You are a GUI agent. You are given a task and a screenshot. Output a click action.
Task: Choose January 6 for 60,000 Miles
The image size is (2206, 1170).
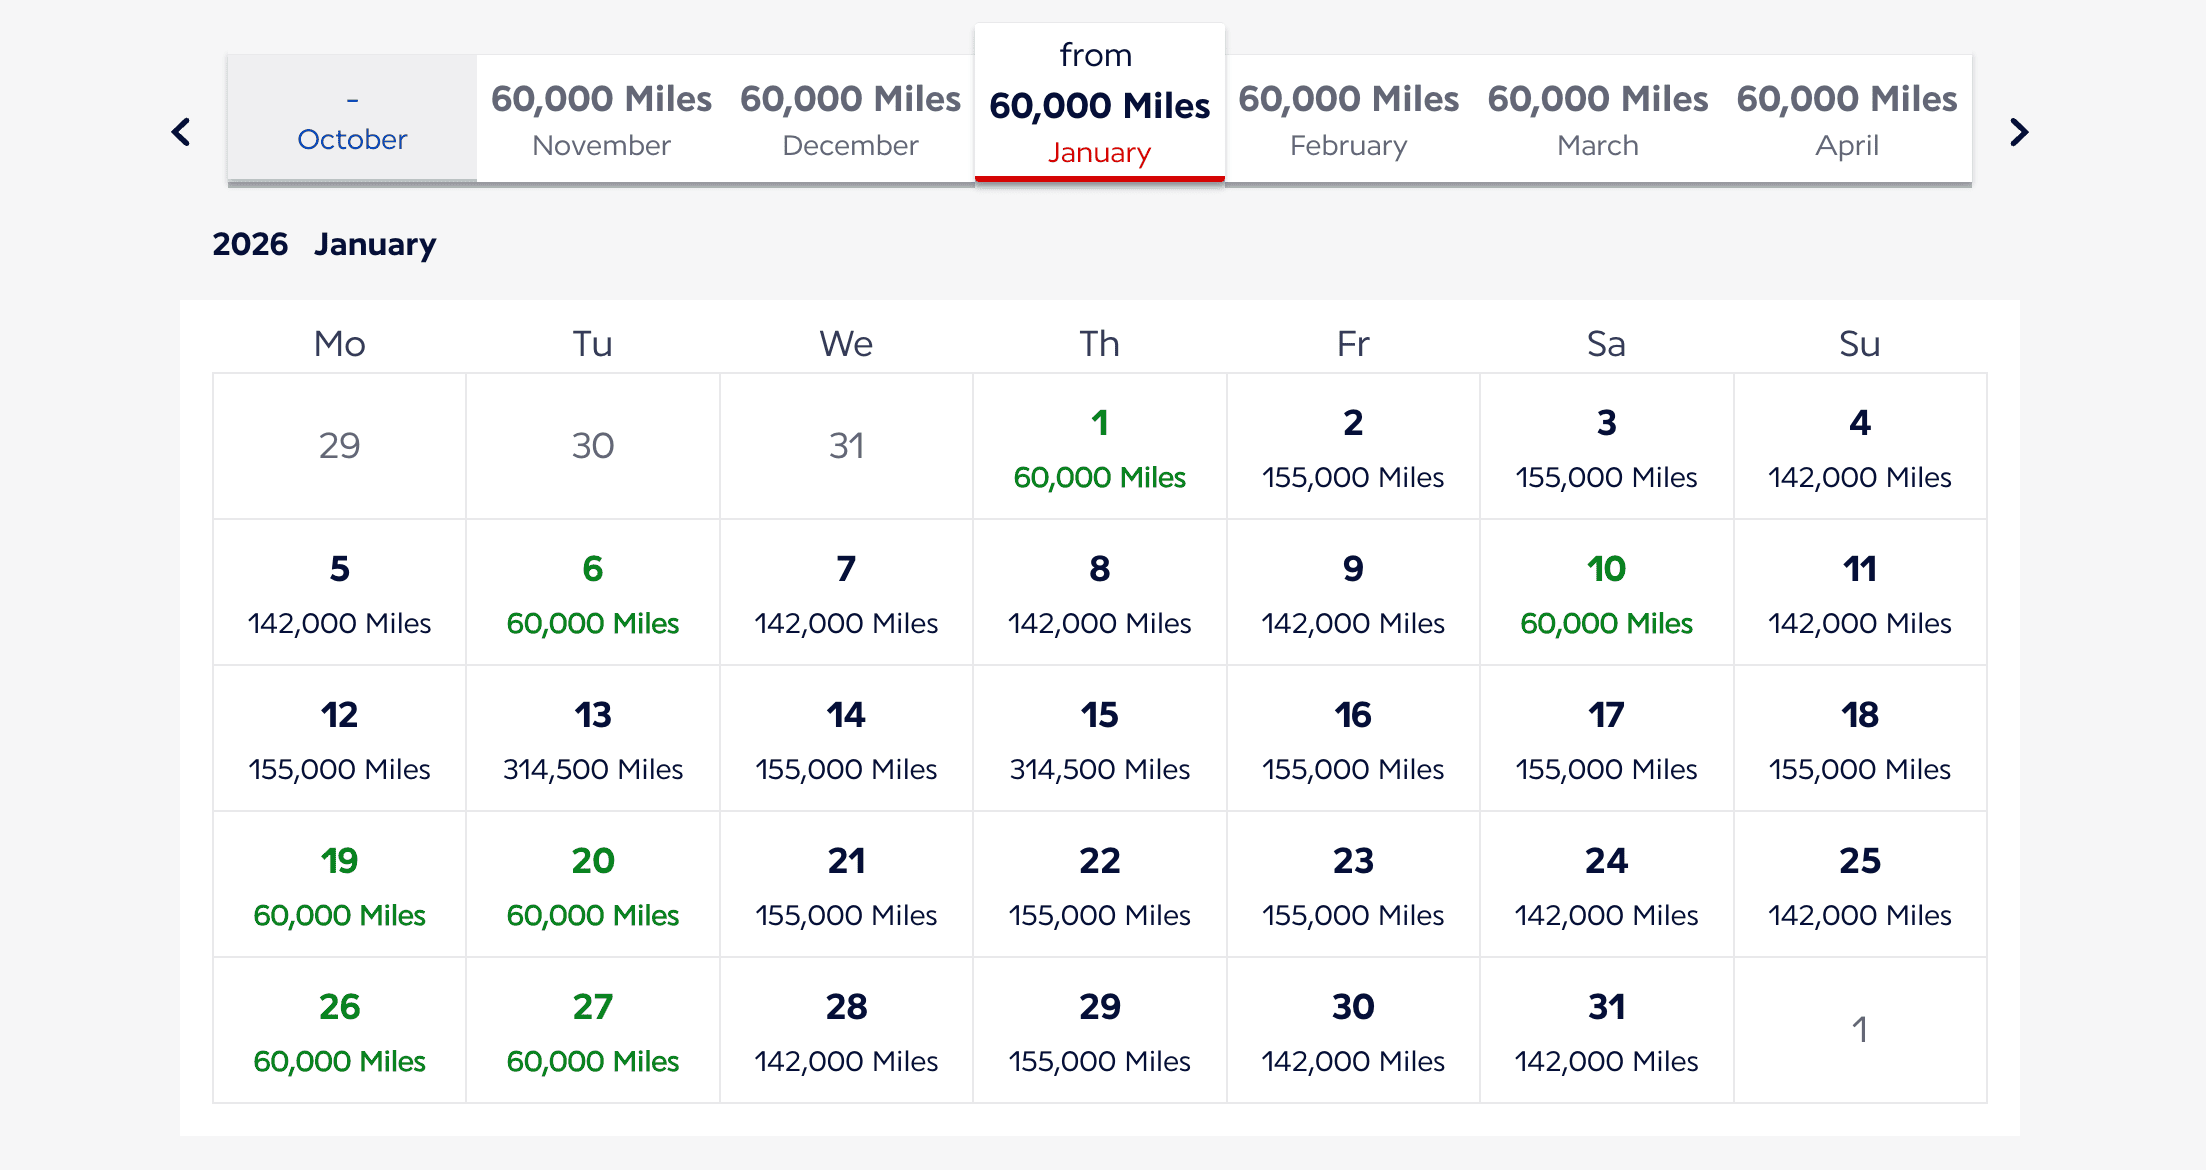[x=592, y=592]
